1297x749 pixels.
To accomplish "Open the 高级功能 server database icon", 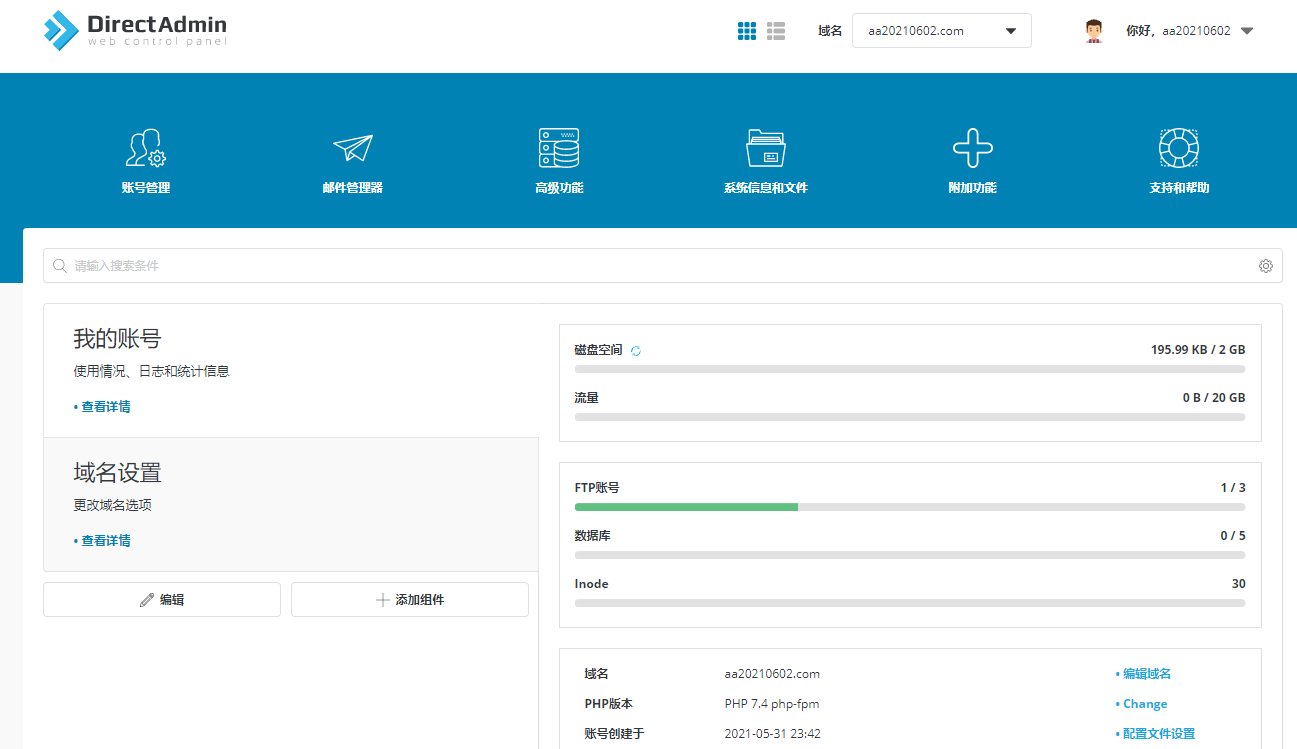I will [x=559, y=148].
